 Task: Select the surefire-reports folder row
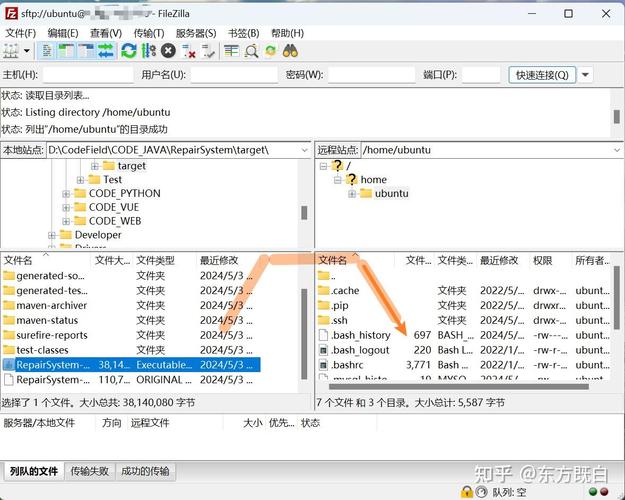[x=130, y=335]
